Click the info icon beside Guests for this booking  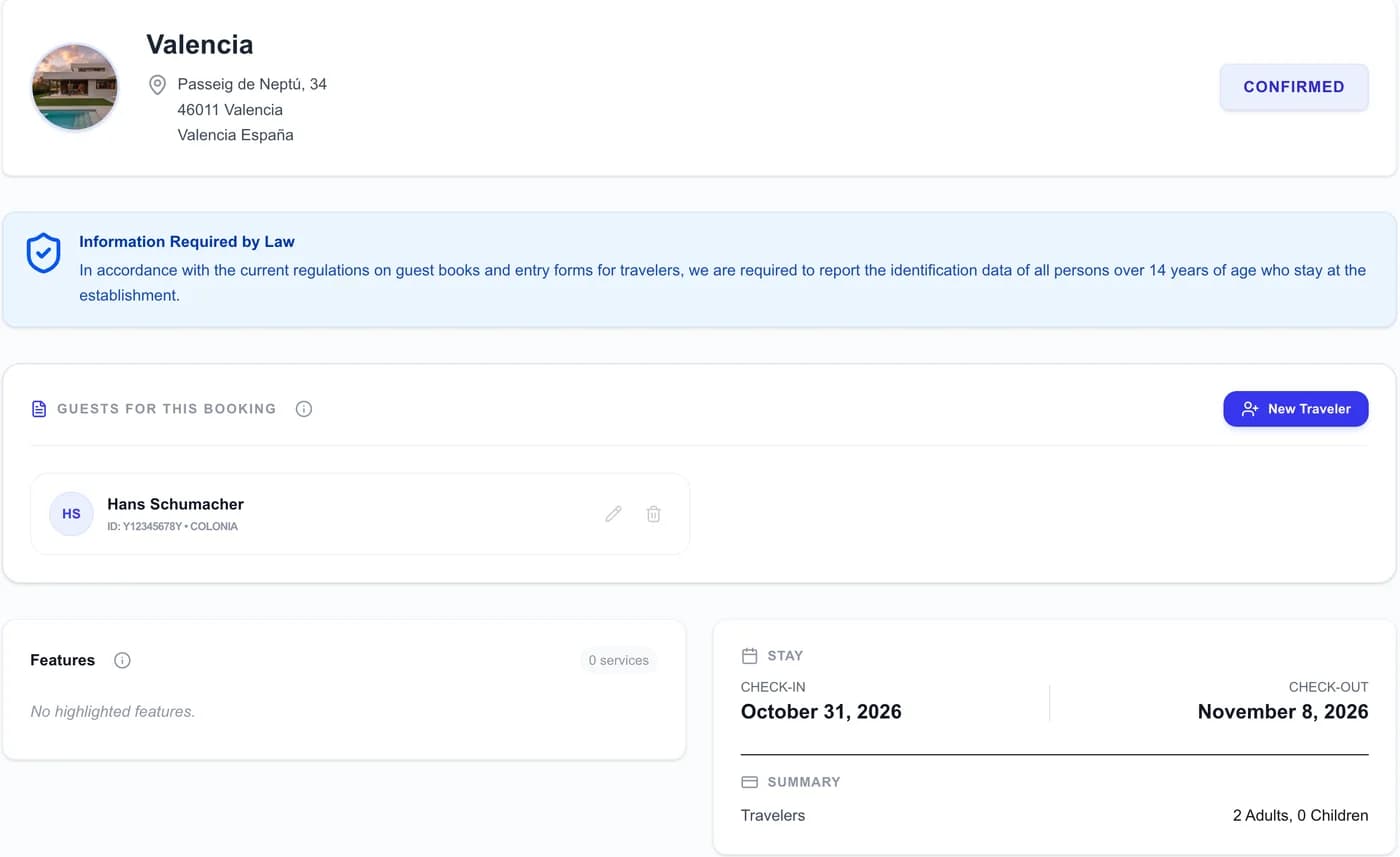304,409
